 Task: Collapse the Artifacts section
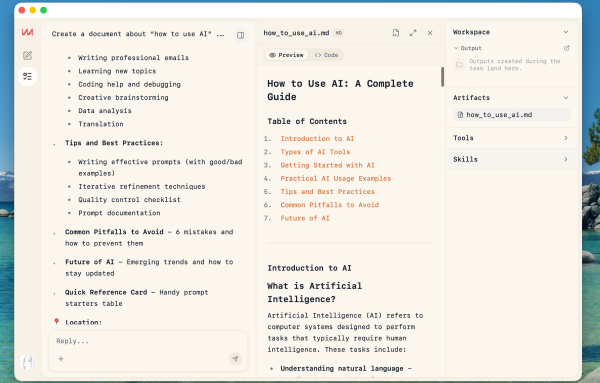coord(566,98)
